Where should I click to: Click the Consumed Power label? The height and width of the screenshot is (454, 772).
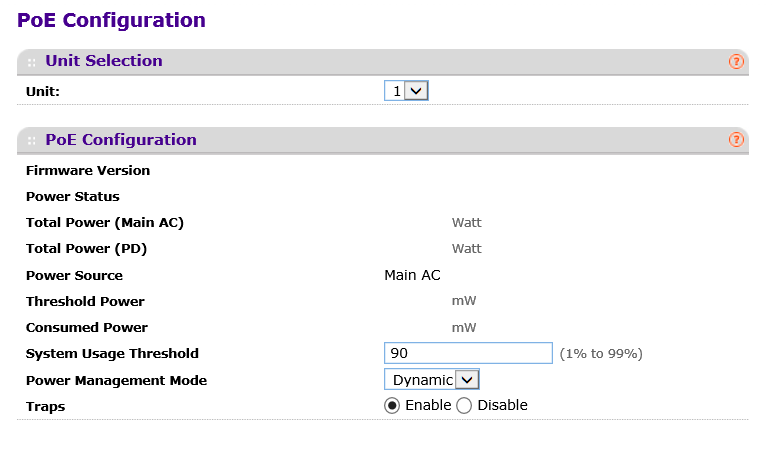pyautogui.click(x=87, y=328)
